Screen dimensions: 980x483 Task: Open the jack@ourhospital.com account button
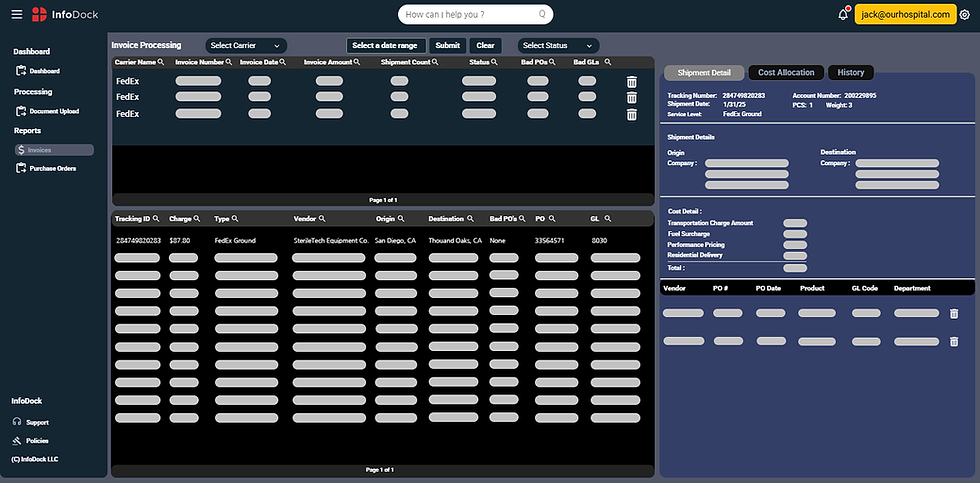(x=906, y=14)
